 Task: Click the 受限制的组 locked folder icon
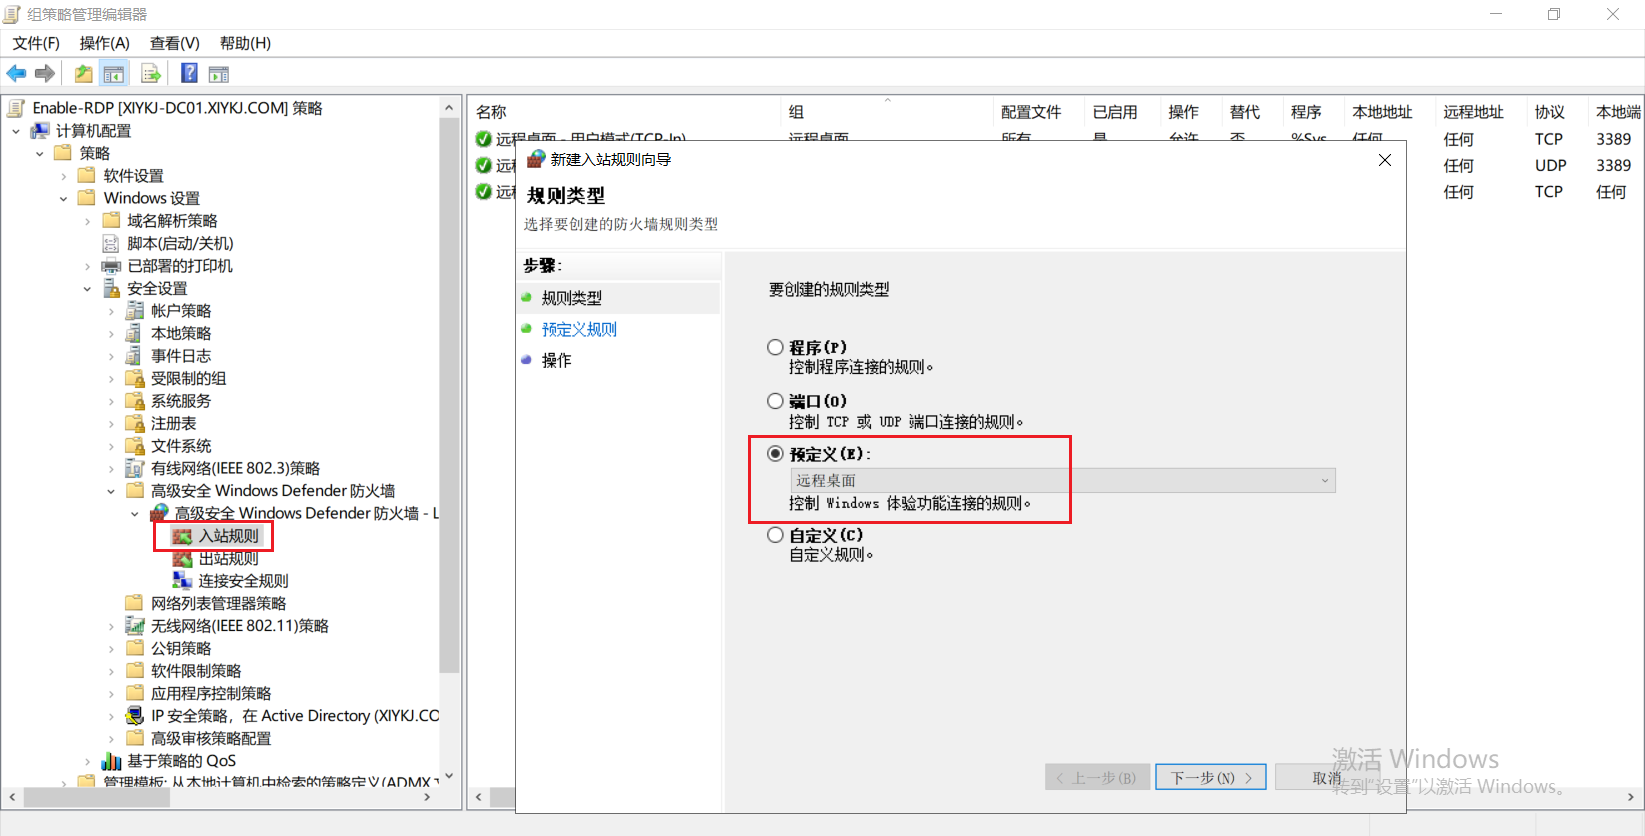click(x=135, y=378)
